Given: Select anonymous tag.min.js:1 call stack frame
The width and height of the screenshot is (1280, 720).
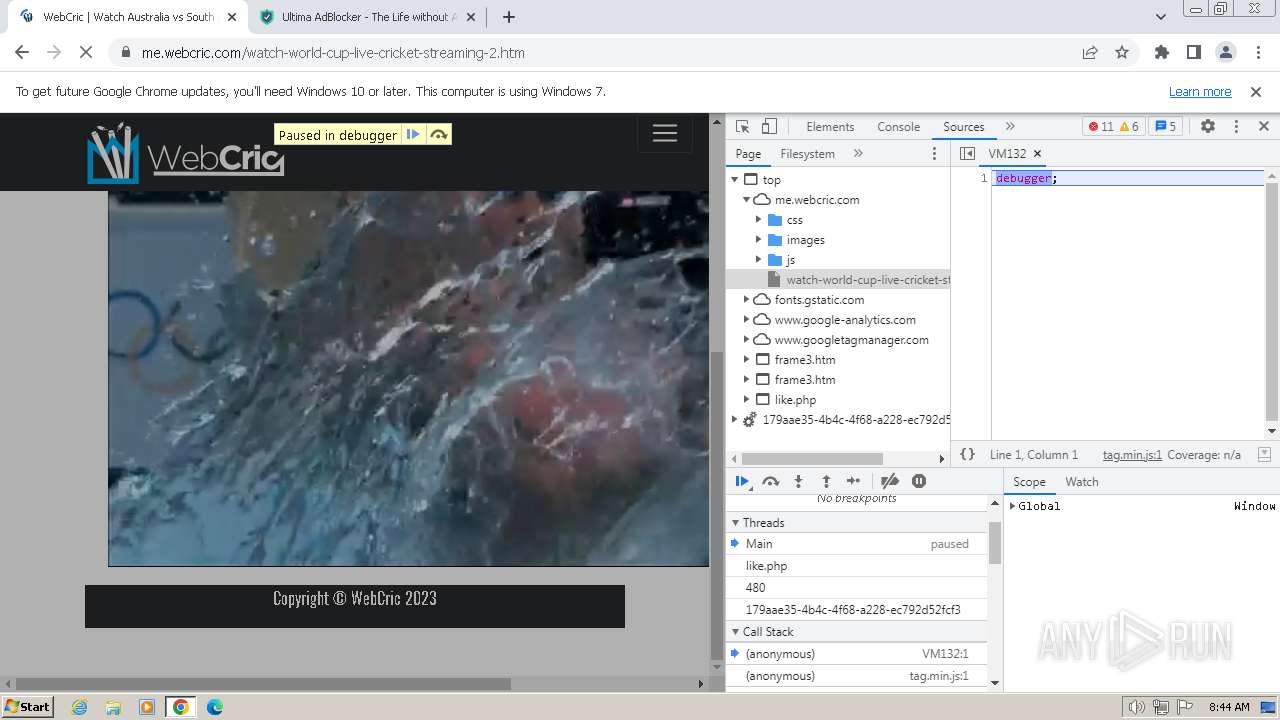Looking at the screenshot, I should [x=857, y=676].
